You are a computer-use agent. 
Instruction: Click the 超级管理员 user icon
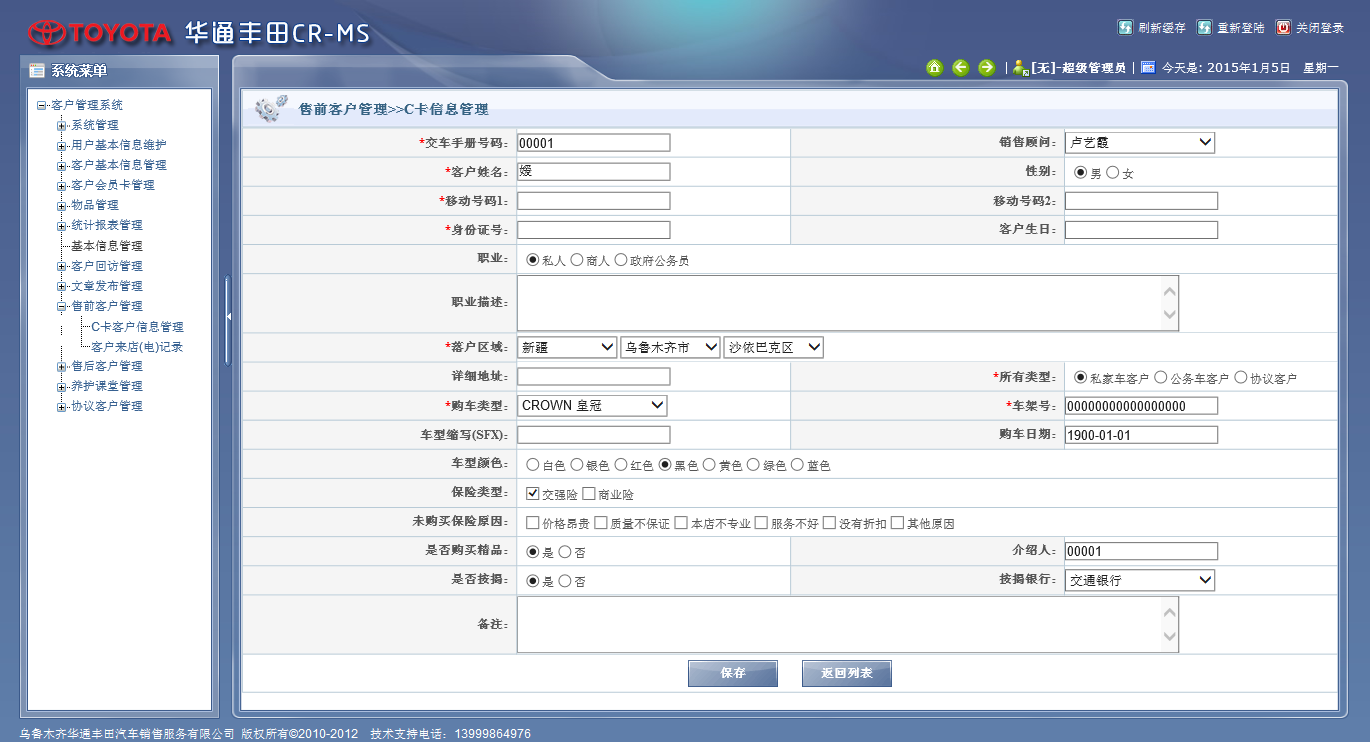click(x=1020, y=68)
